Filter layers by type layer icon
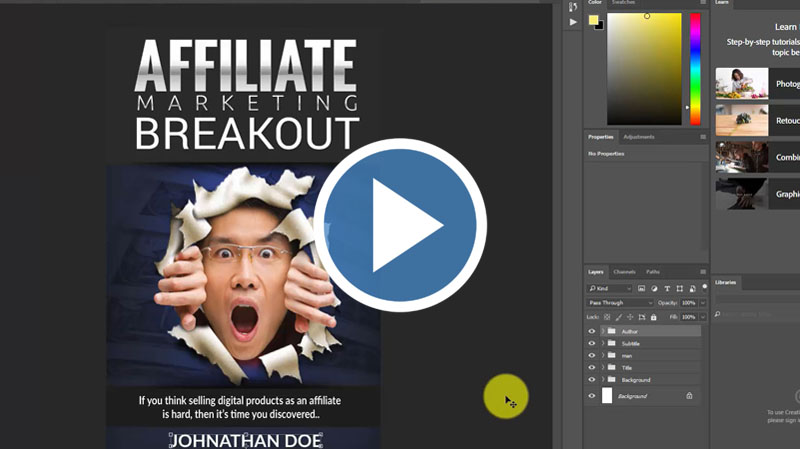This screenshot has width=800, height=449. coord(666,288)
